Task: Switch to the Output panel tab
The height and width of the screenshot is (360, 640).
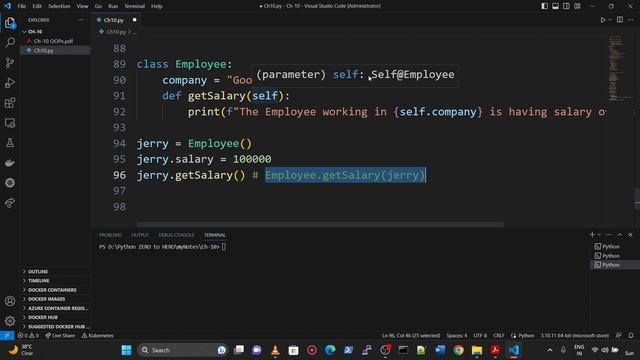Action: (x=140, y=235)
